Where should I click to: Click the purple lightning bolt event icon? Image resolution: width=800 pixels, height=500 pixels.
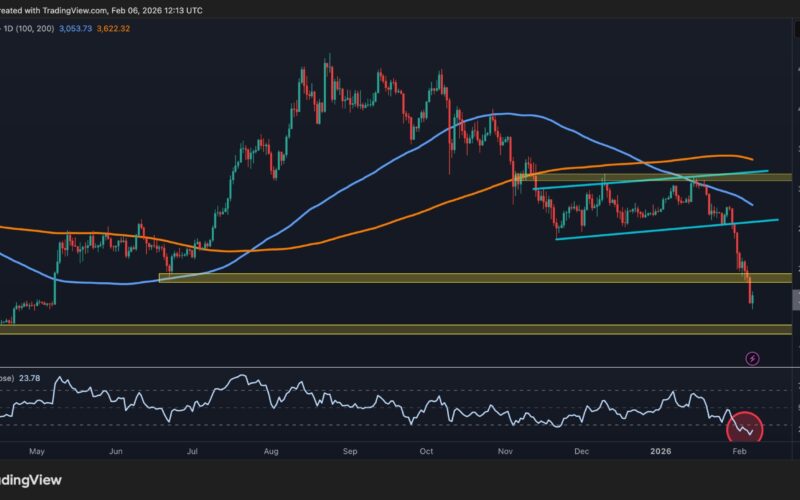click(x=753, y=357)
